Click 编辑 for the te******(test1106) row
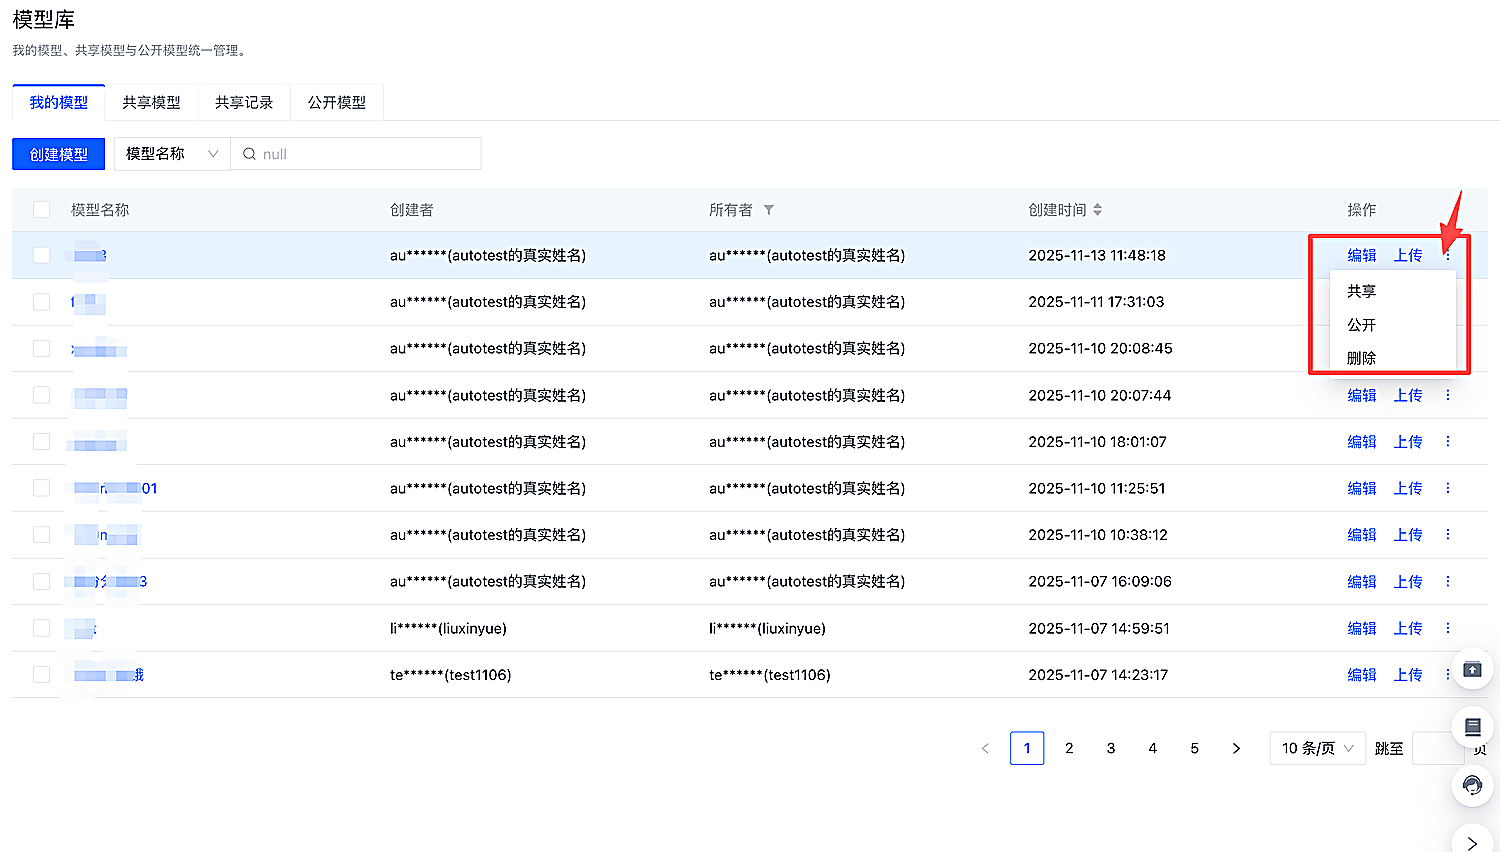Viewport: 1500px width, 852px height. (1361, 675)
